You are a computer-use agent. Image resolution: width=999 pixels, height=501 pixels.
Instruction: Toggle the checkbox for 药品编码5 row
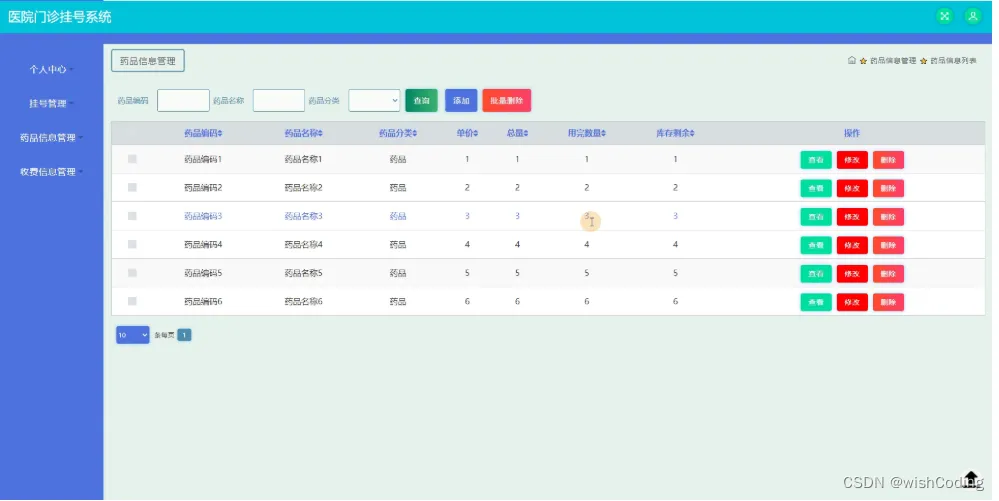(x=132, y=273)
